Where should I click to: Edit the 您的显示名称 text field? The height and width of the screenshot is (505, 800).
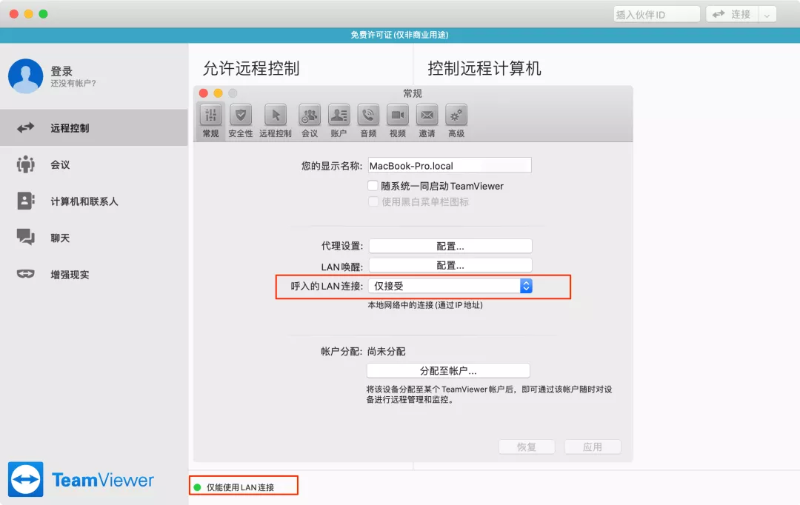click(449, 165)
